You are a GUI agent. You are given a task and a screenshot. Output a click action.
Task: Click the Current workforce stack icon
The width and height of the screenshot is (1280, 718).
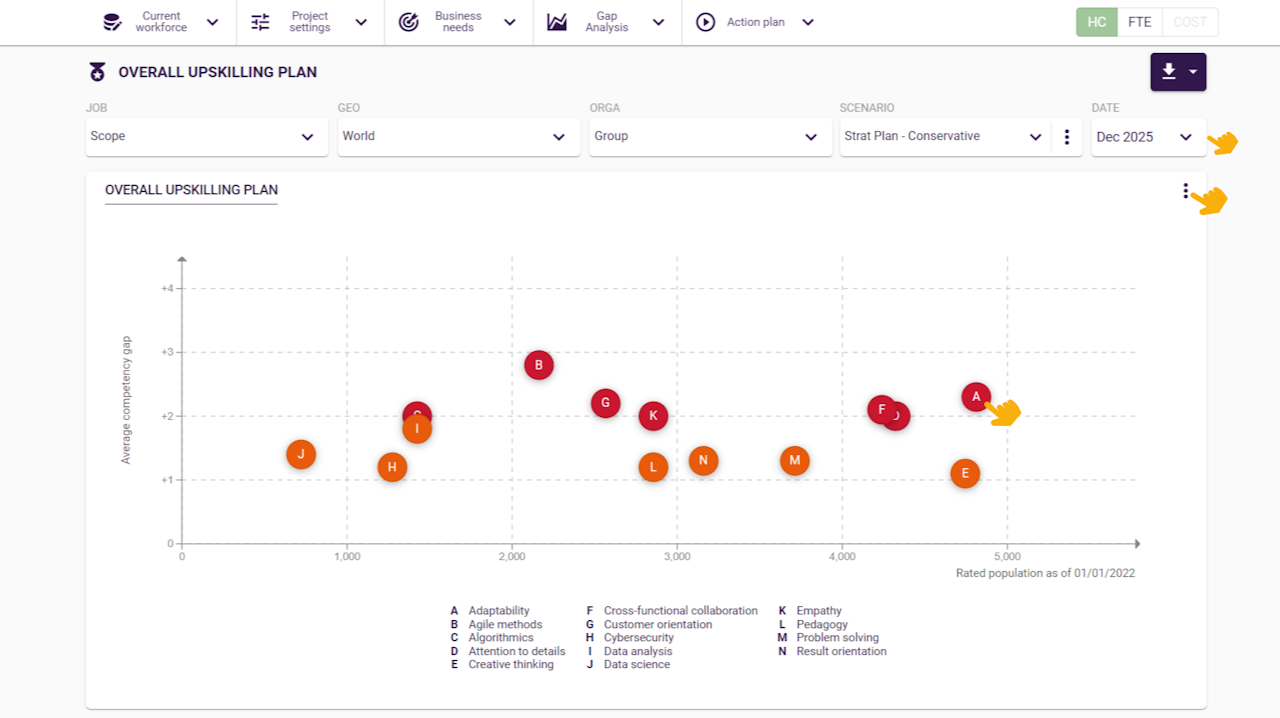tap(113, 22)
